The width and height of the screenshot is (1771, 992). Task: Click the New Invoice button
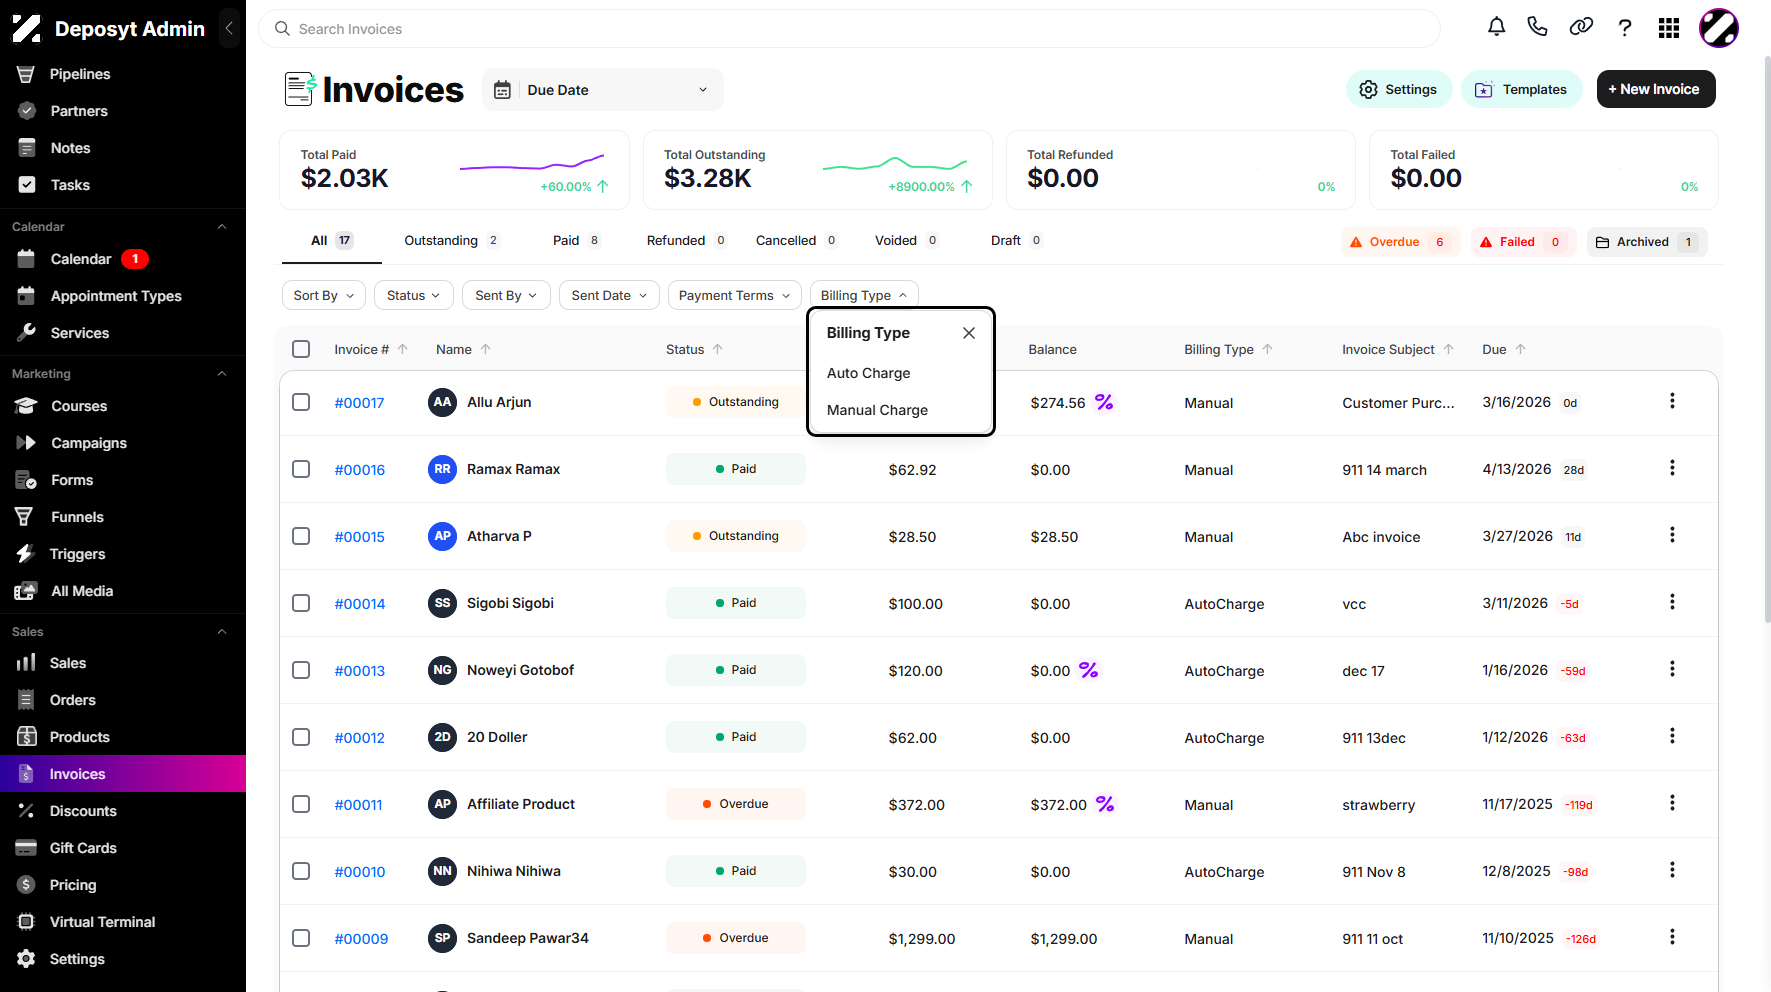point(1656,89)
